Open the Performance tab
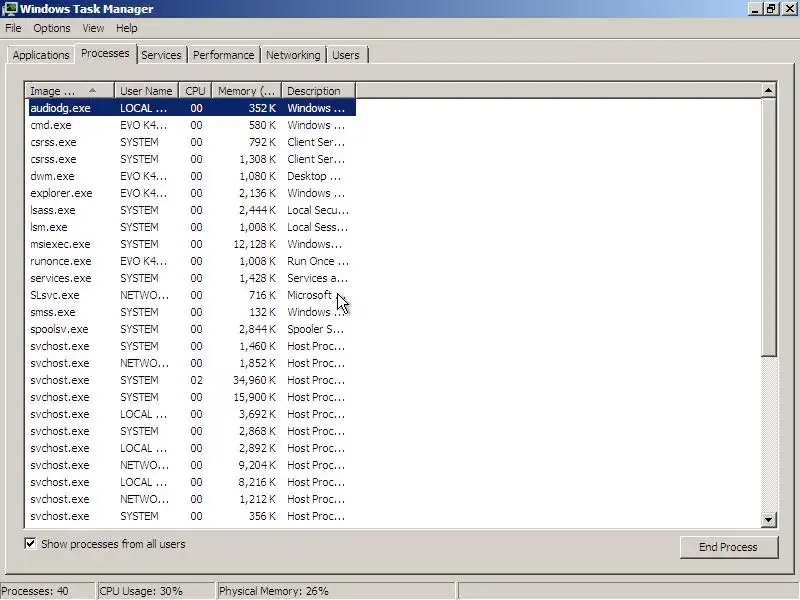 pyautogui.click(x=223, y=55)
